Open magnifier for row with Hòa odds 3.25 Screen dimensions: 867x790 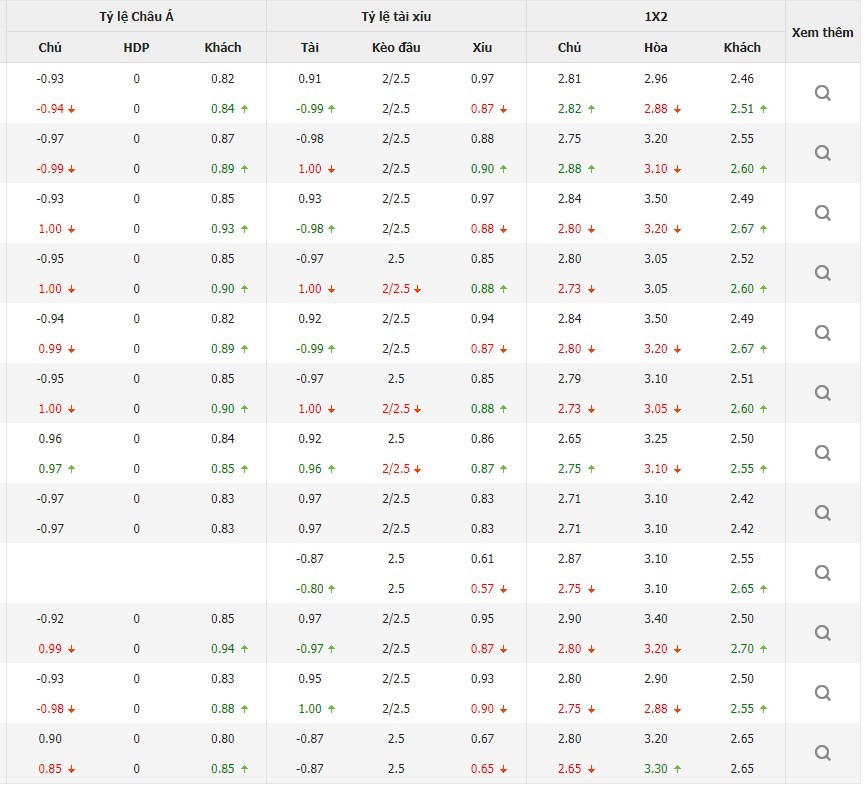[822, 453]
